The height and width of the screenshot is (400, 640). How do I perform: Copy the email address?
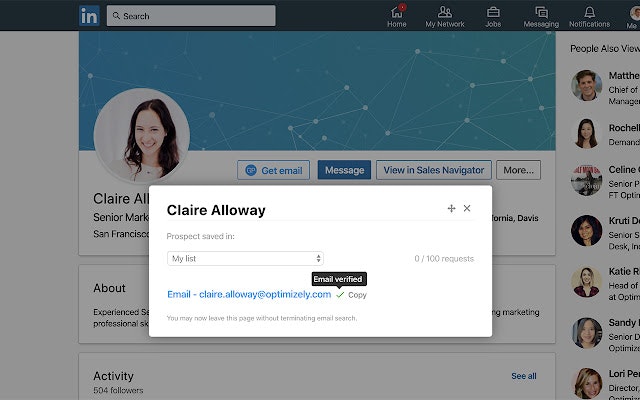[357, 295]
